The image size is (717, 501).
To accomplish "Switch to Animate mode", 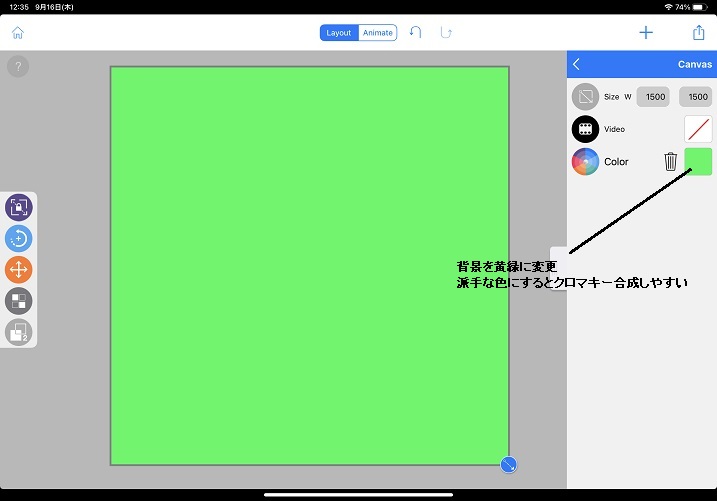I will tap(378, 33).
